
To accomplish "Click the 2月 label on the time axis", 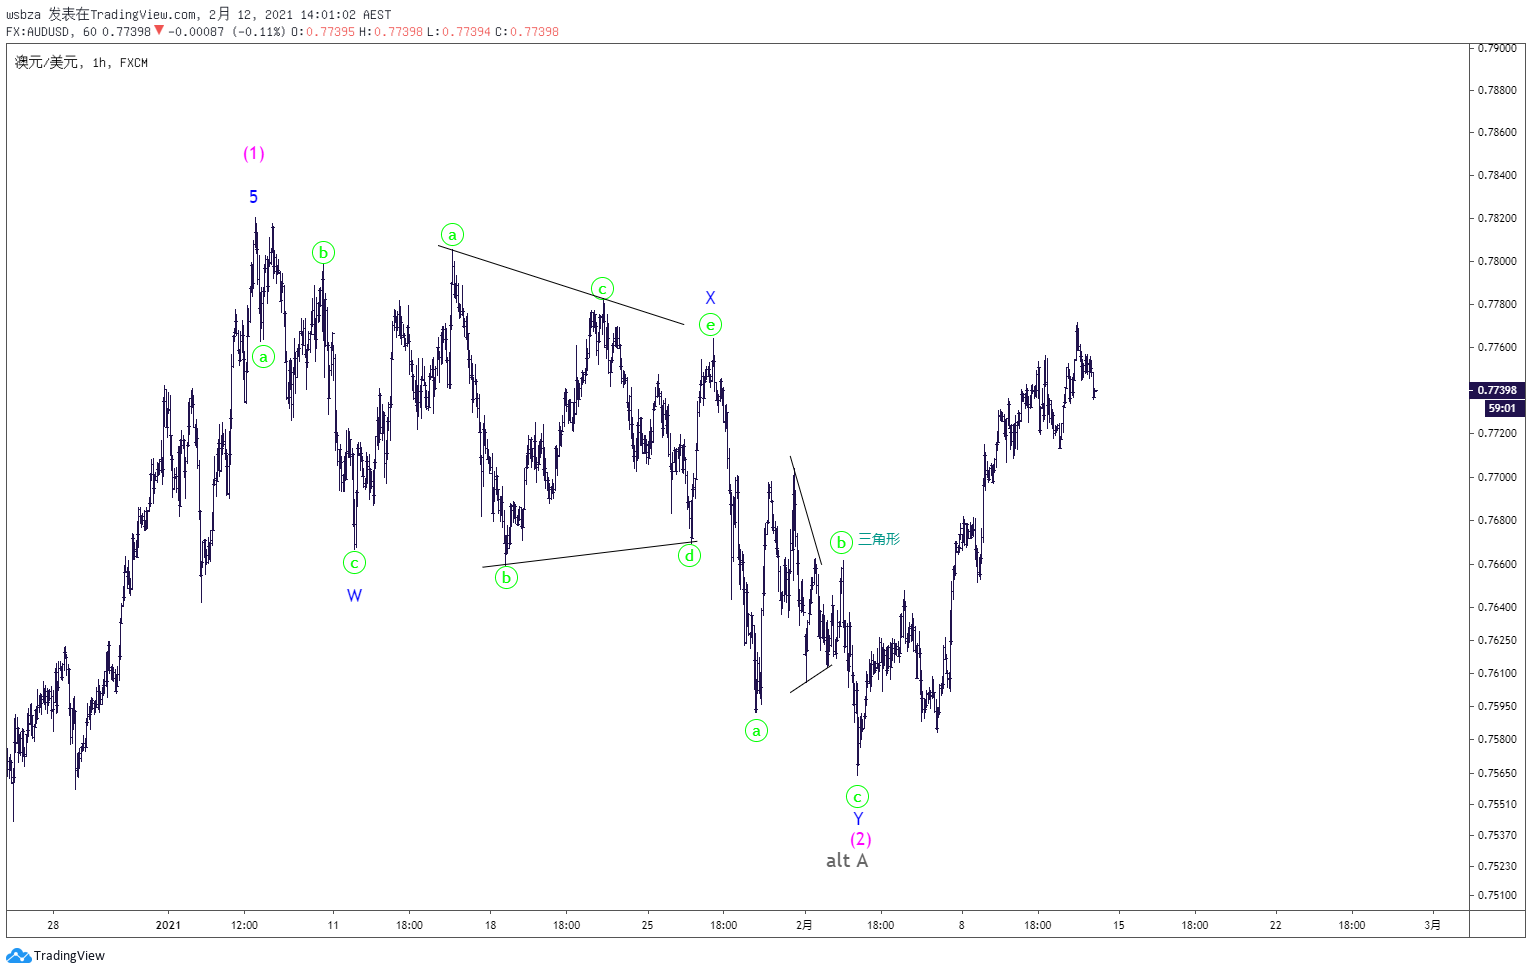I will coord(804,925).
